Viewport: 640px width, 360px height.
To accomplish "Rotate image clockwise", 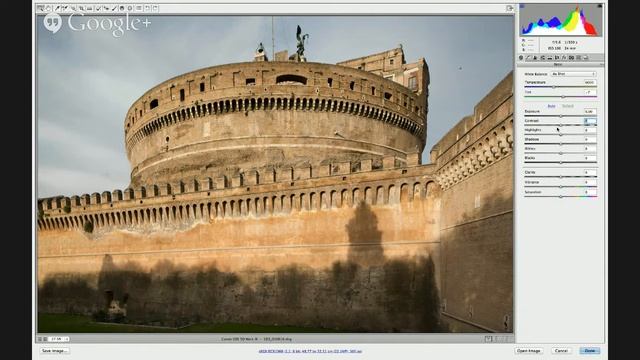I will tap(155, 8).
